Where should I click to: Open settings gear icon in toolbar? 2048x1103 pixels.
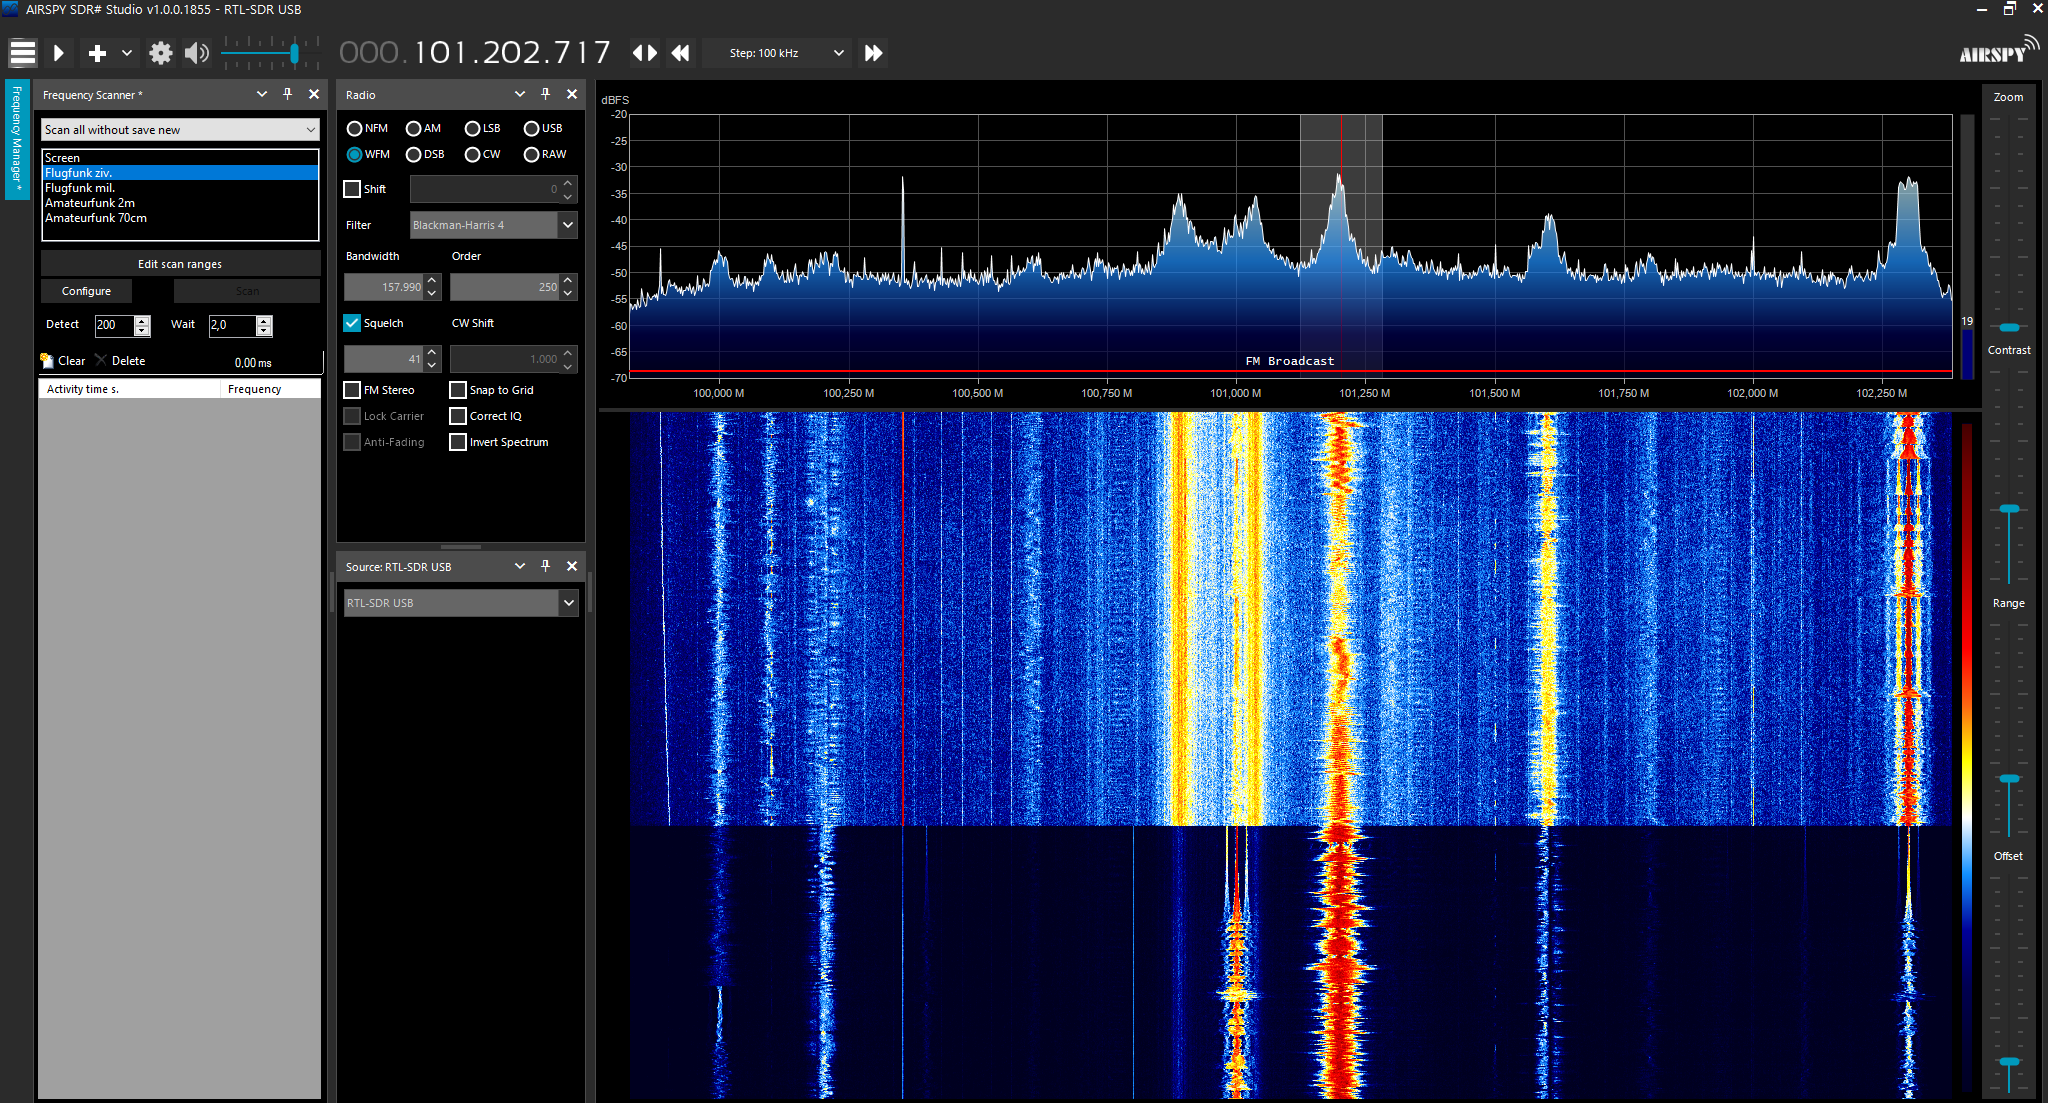[160, 53]
